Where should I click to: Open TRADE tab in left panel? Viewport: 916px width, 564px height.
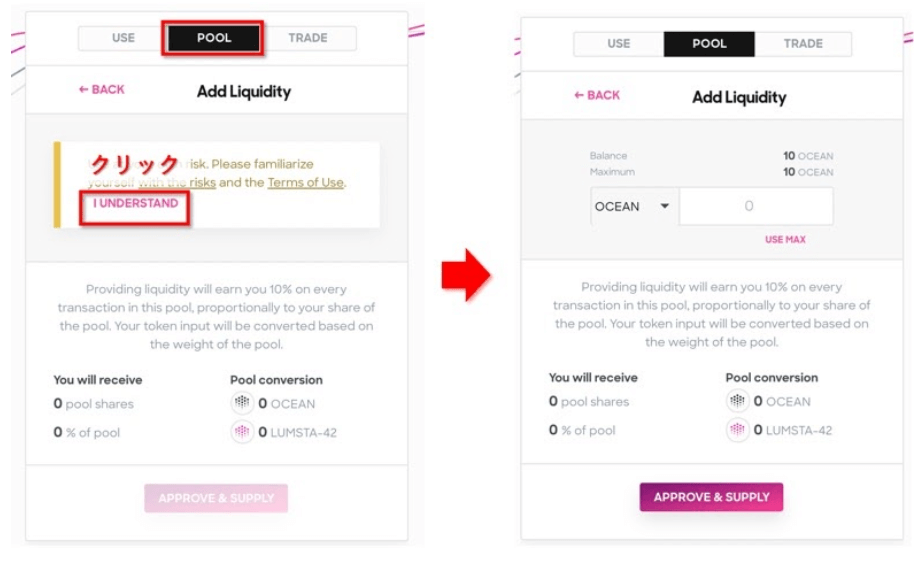[308, 38]
